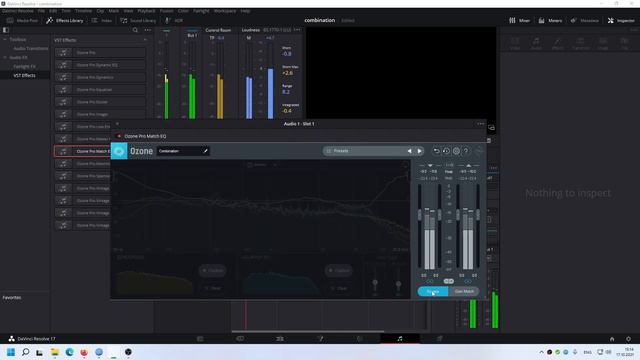The height and width of the screenshot is (360, 640).
Task: Collapse the Toolbox tree section
Action: (5, 40)
